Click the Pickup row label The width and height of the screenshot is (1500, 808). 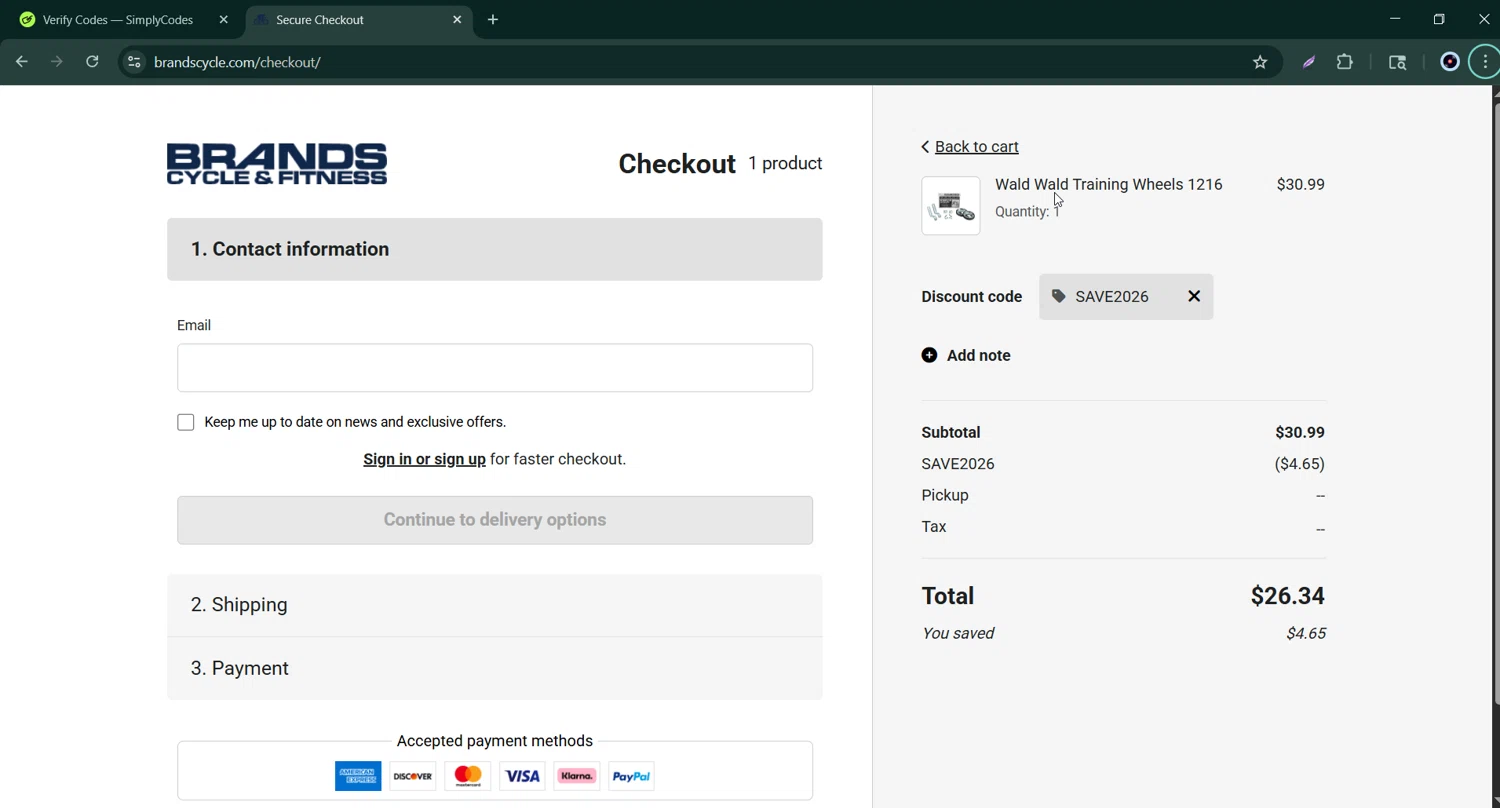point(945,495)
